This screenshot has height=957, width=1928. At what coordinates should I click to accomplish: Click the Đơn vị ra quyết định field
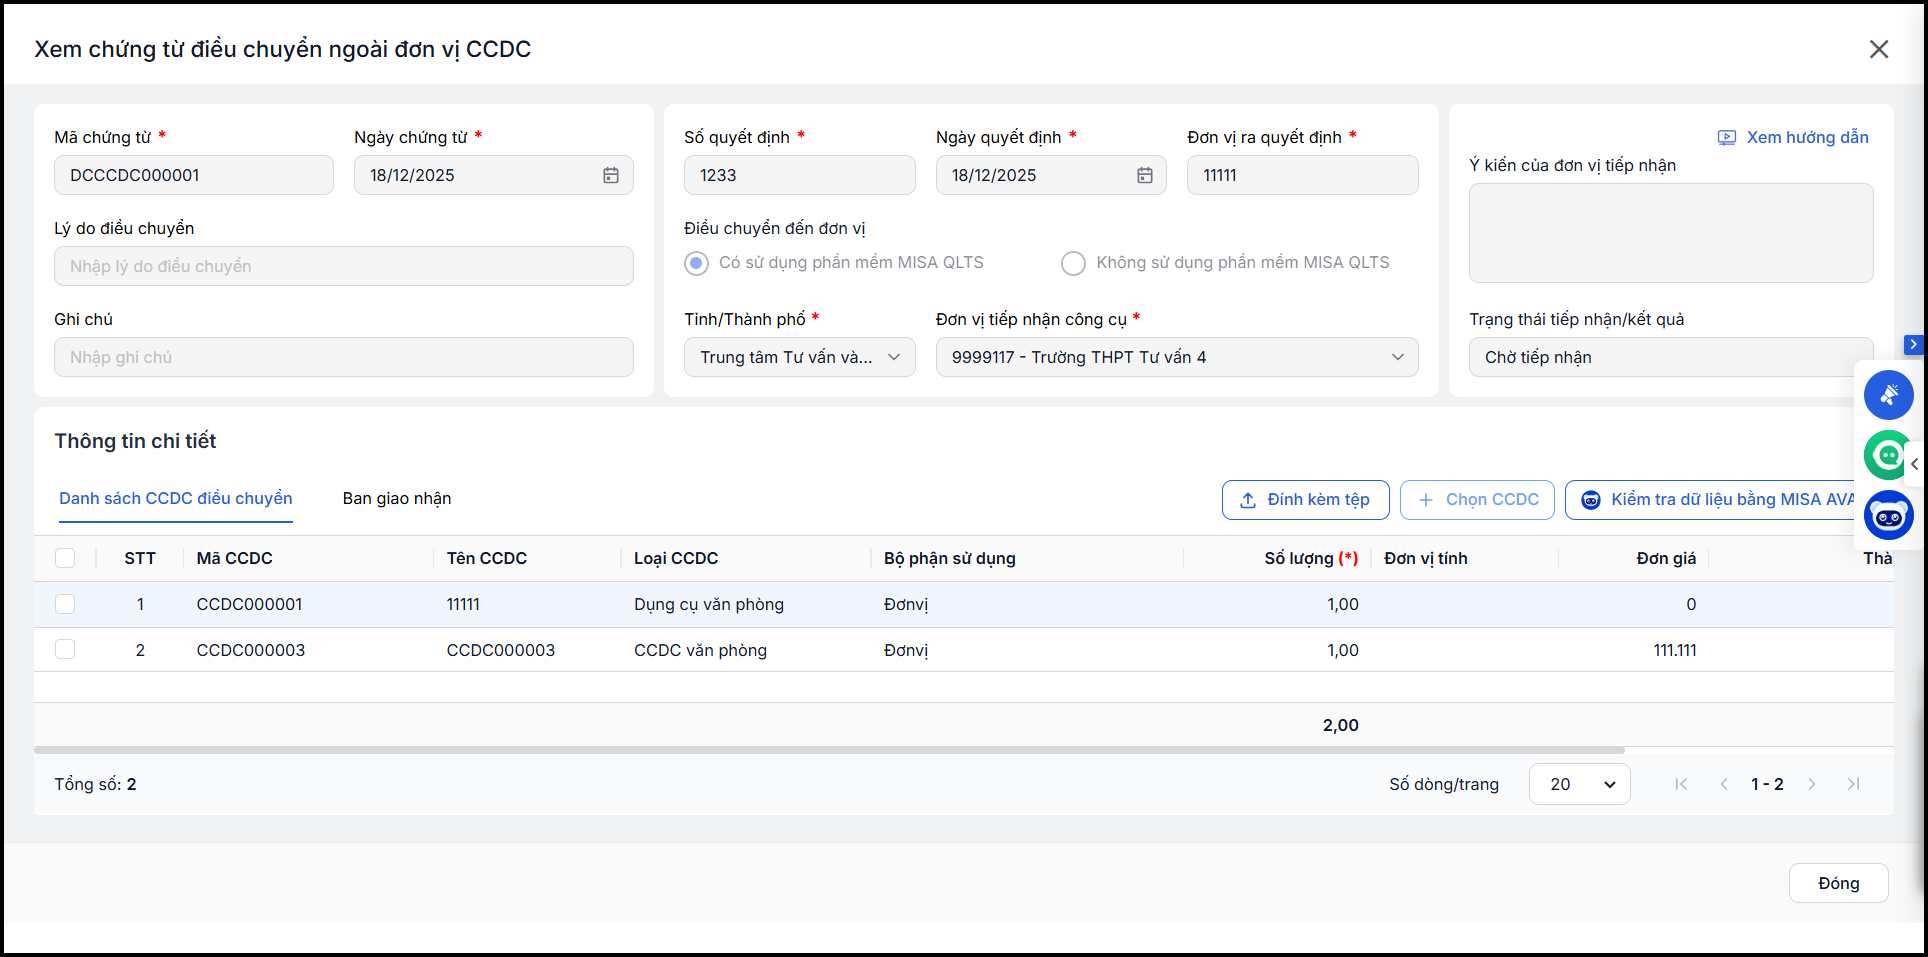pyautogui.click(x=1302, y=175)
